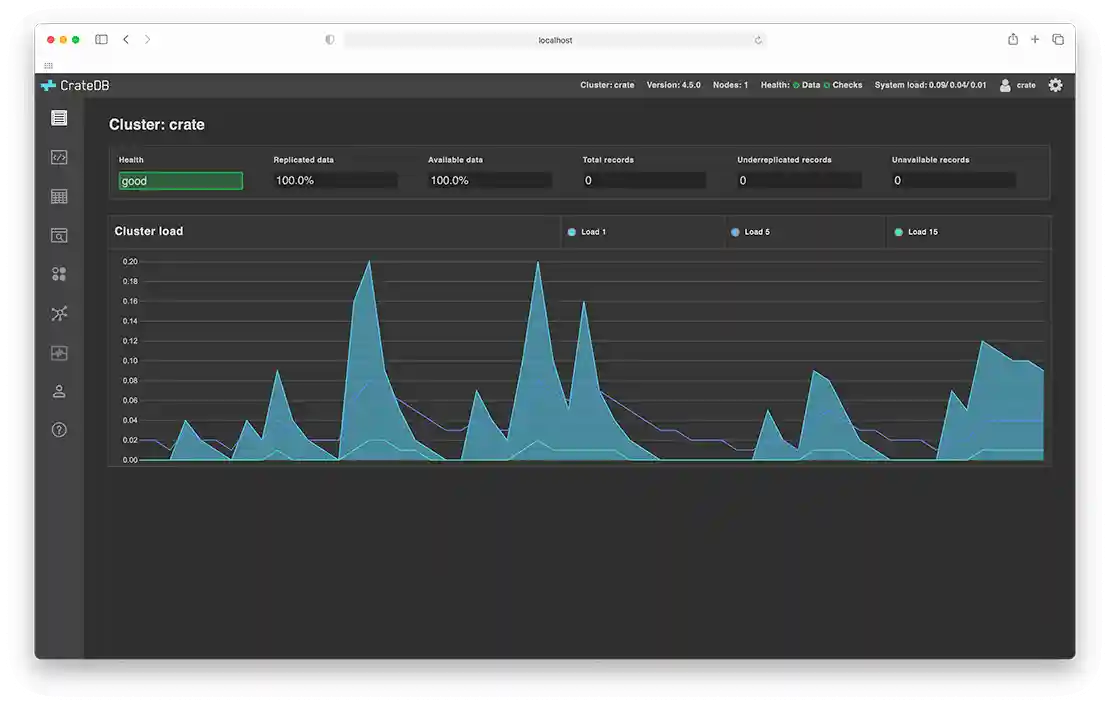
Task: Click the Nodes cluster icon
Action: coord(59,274)
